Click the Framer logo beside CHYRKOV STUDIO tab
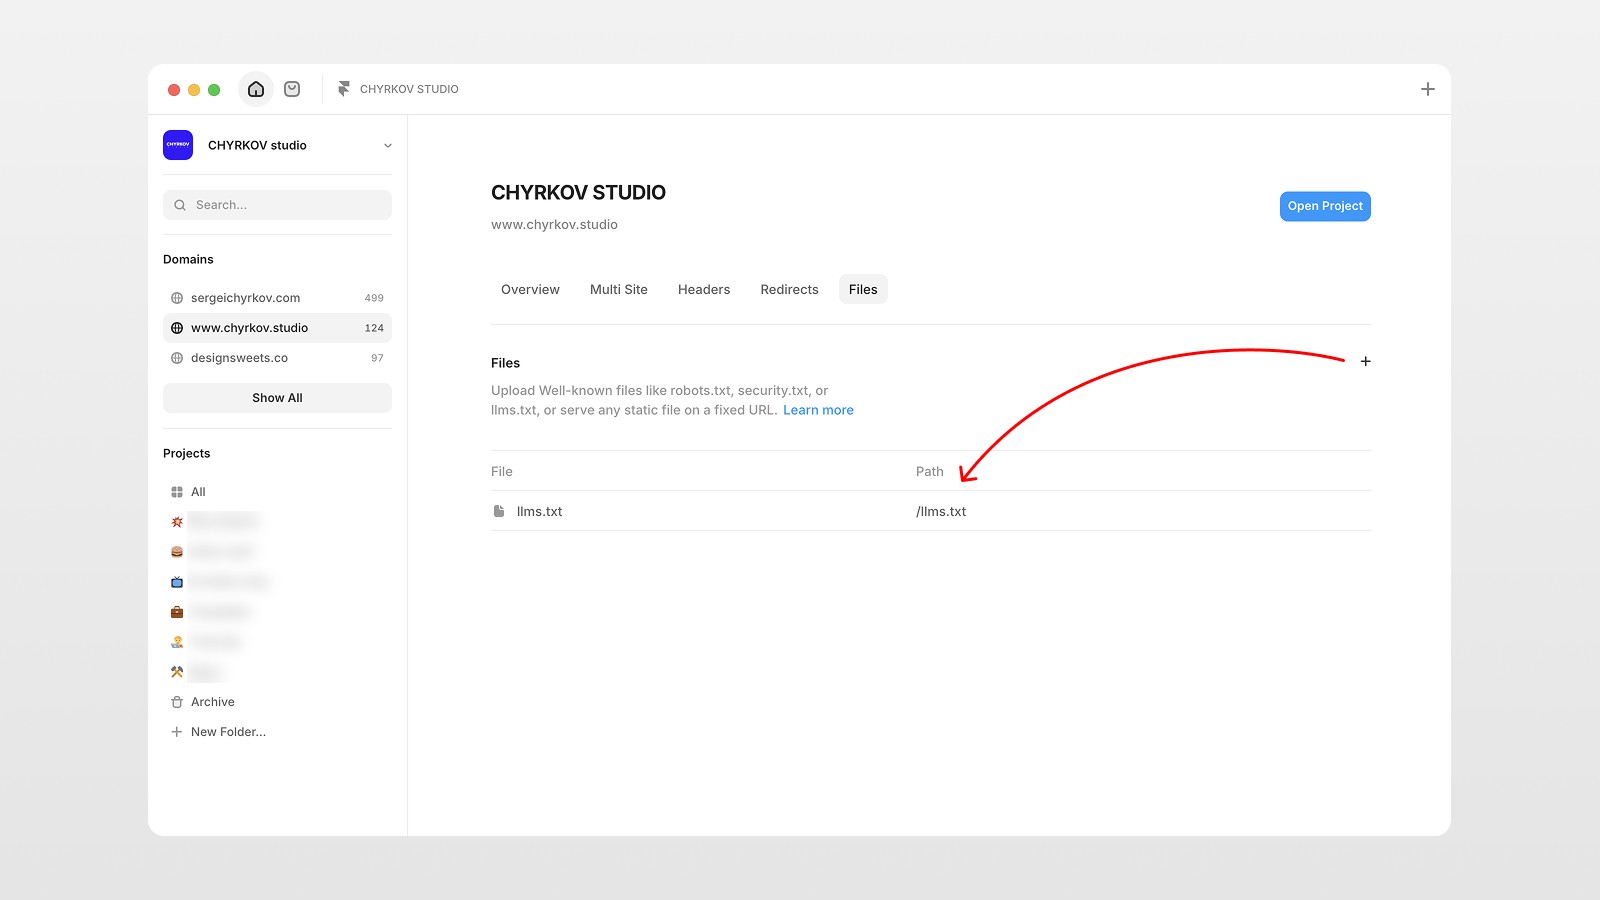Image resolution: width=1600 pixels, height=900 pixels. coord(344,89)
